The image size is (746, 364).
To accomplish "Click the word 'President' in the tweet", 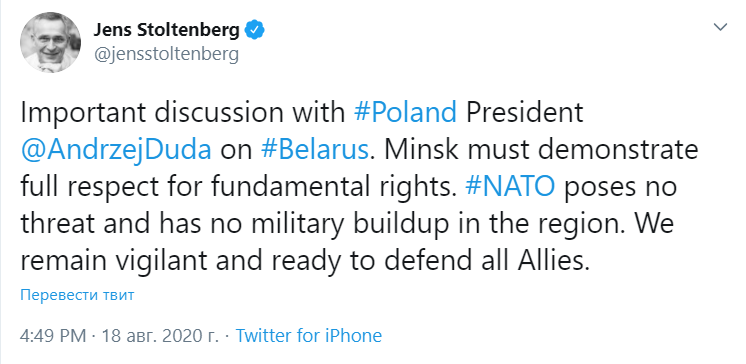I will tap(524, 113).
